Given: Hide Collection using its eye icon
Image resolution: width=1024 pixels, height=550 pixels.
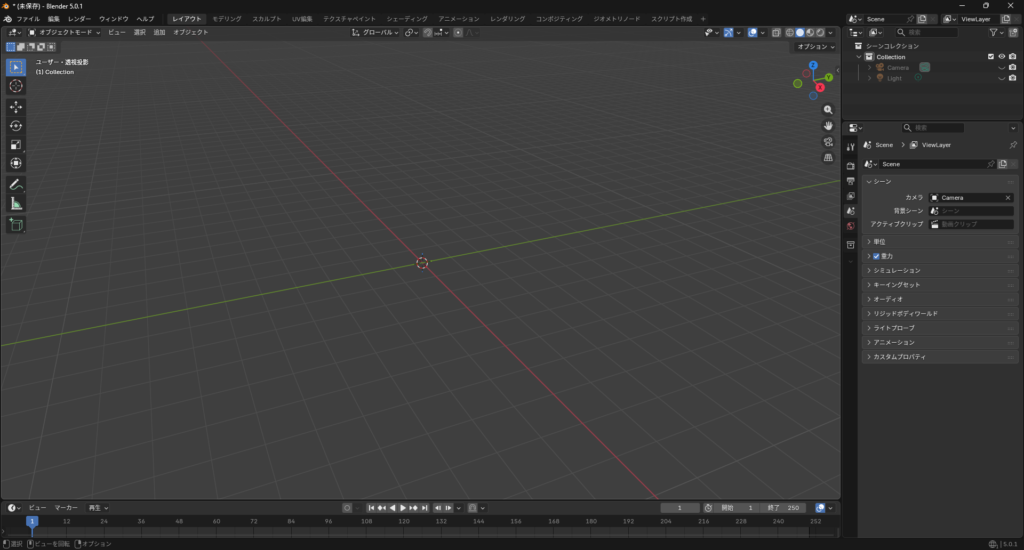Looking at the screenshot, I should tap(1002, 57).
